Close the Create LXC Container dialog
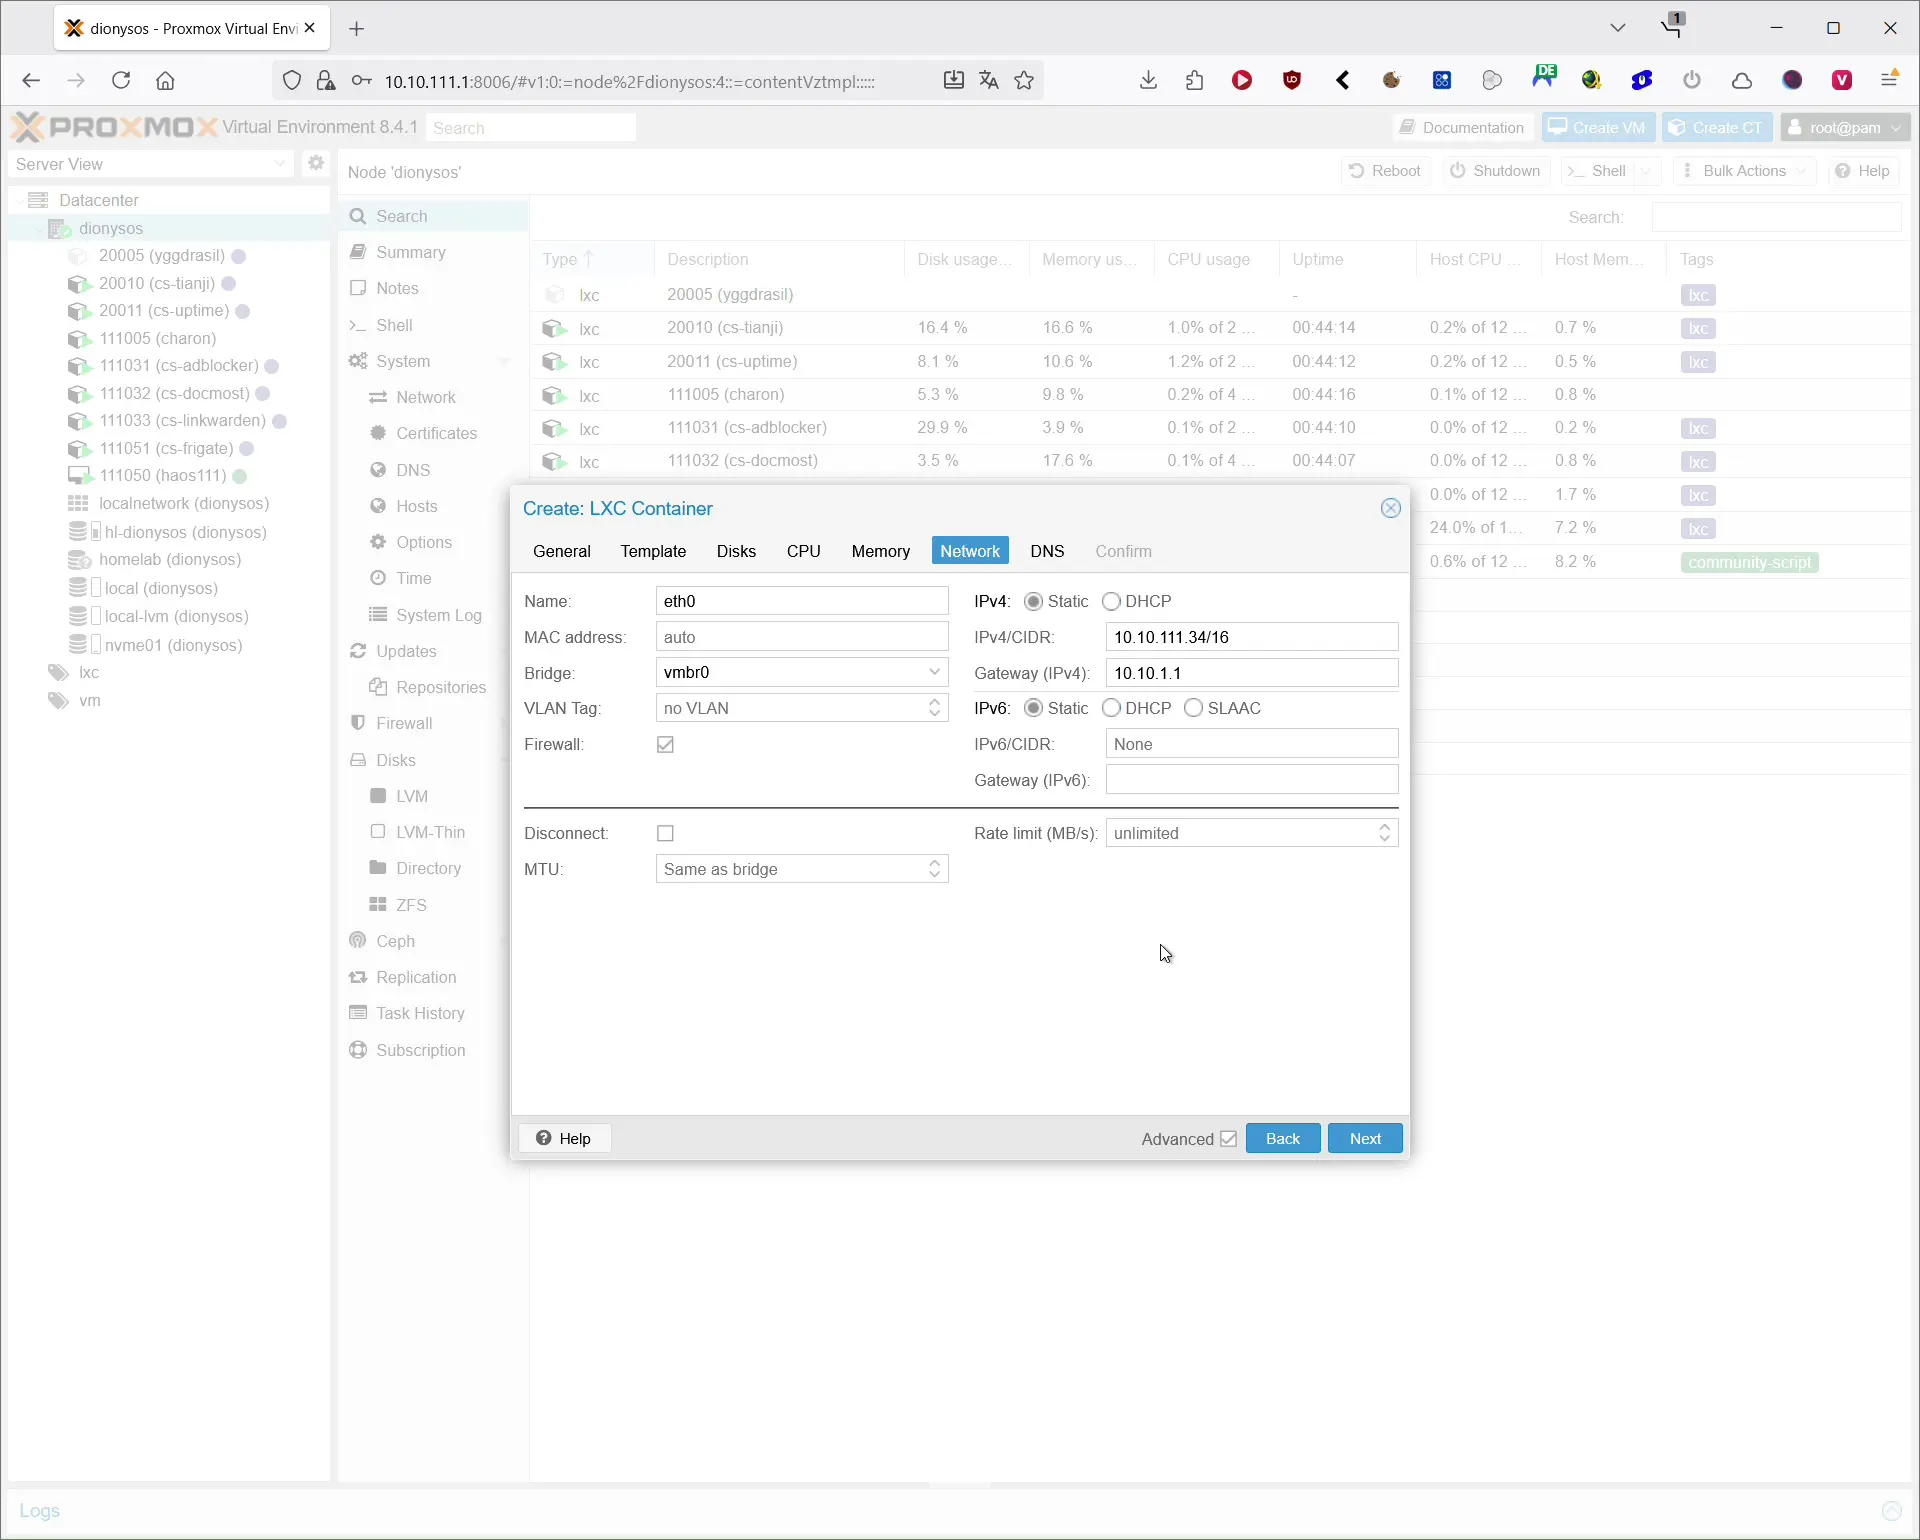 click(x=1390, y=508)
